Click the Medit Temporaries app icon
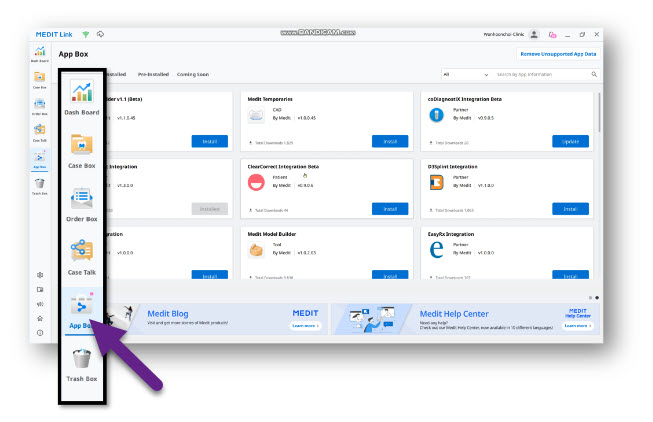The image size is (653, 422). [x=256, y=115]
